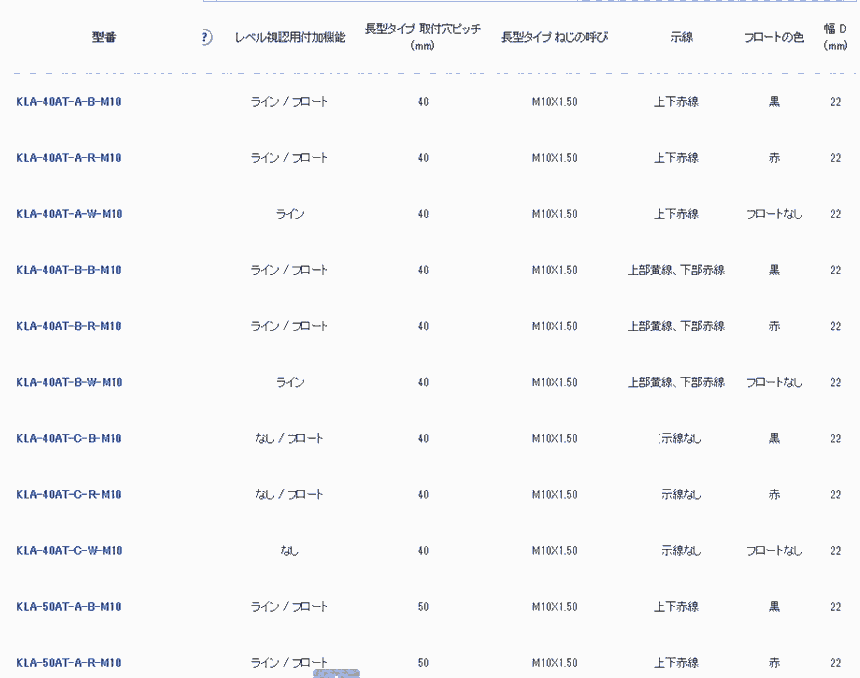Click the 長型タイプ 取付穴ピッチ column header
Image resolution: width=860 pixels, height=678 pixels.
422,37
